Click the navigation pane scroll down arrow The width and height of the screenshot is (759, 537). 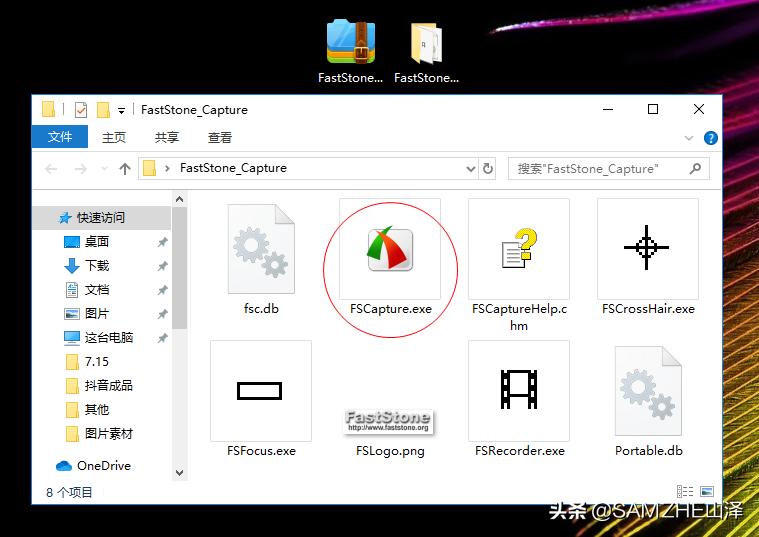tap(180, 473)
